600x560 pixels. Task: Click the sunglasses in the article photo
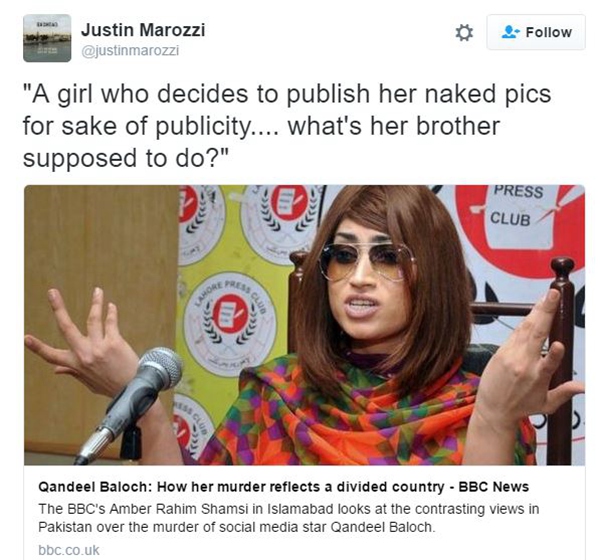(x=366, y=262)
